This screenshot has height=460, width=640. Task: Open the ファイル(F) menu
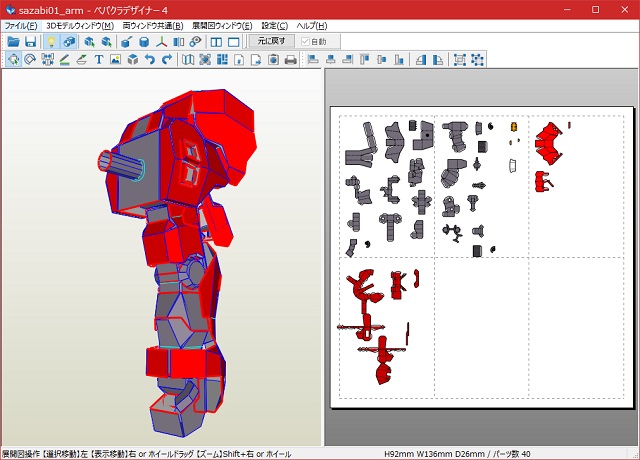[21, 26]
